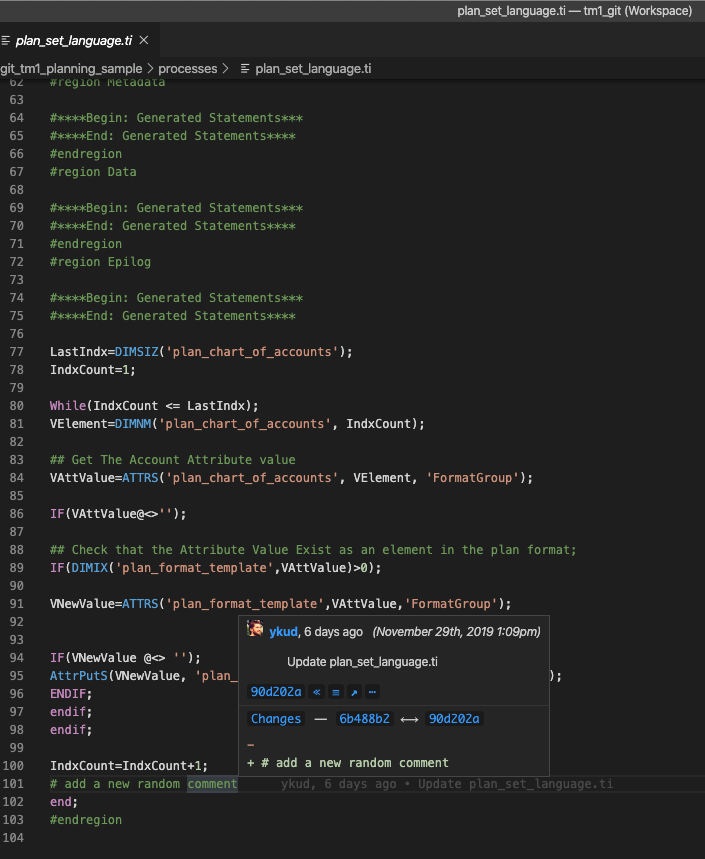Click the 'AttrPutS(VNewValue' statement on line 95
This screenshot has width=705, height=859.
(x=144, y=676)
